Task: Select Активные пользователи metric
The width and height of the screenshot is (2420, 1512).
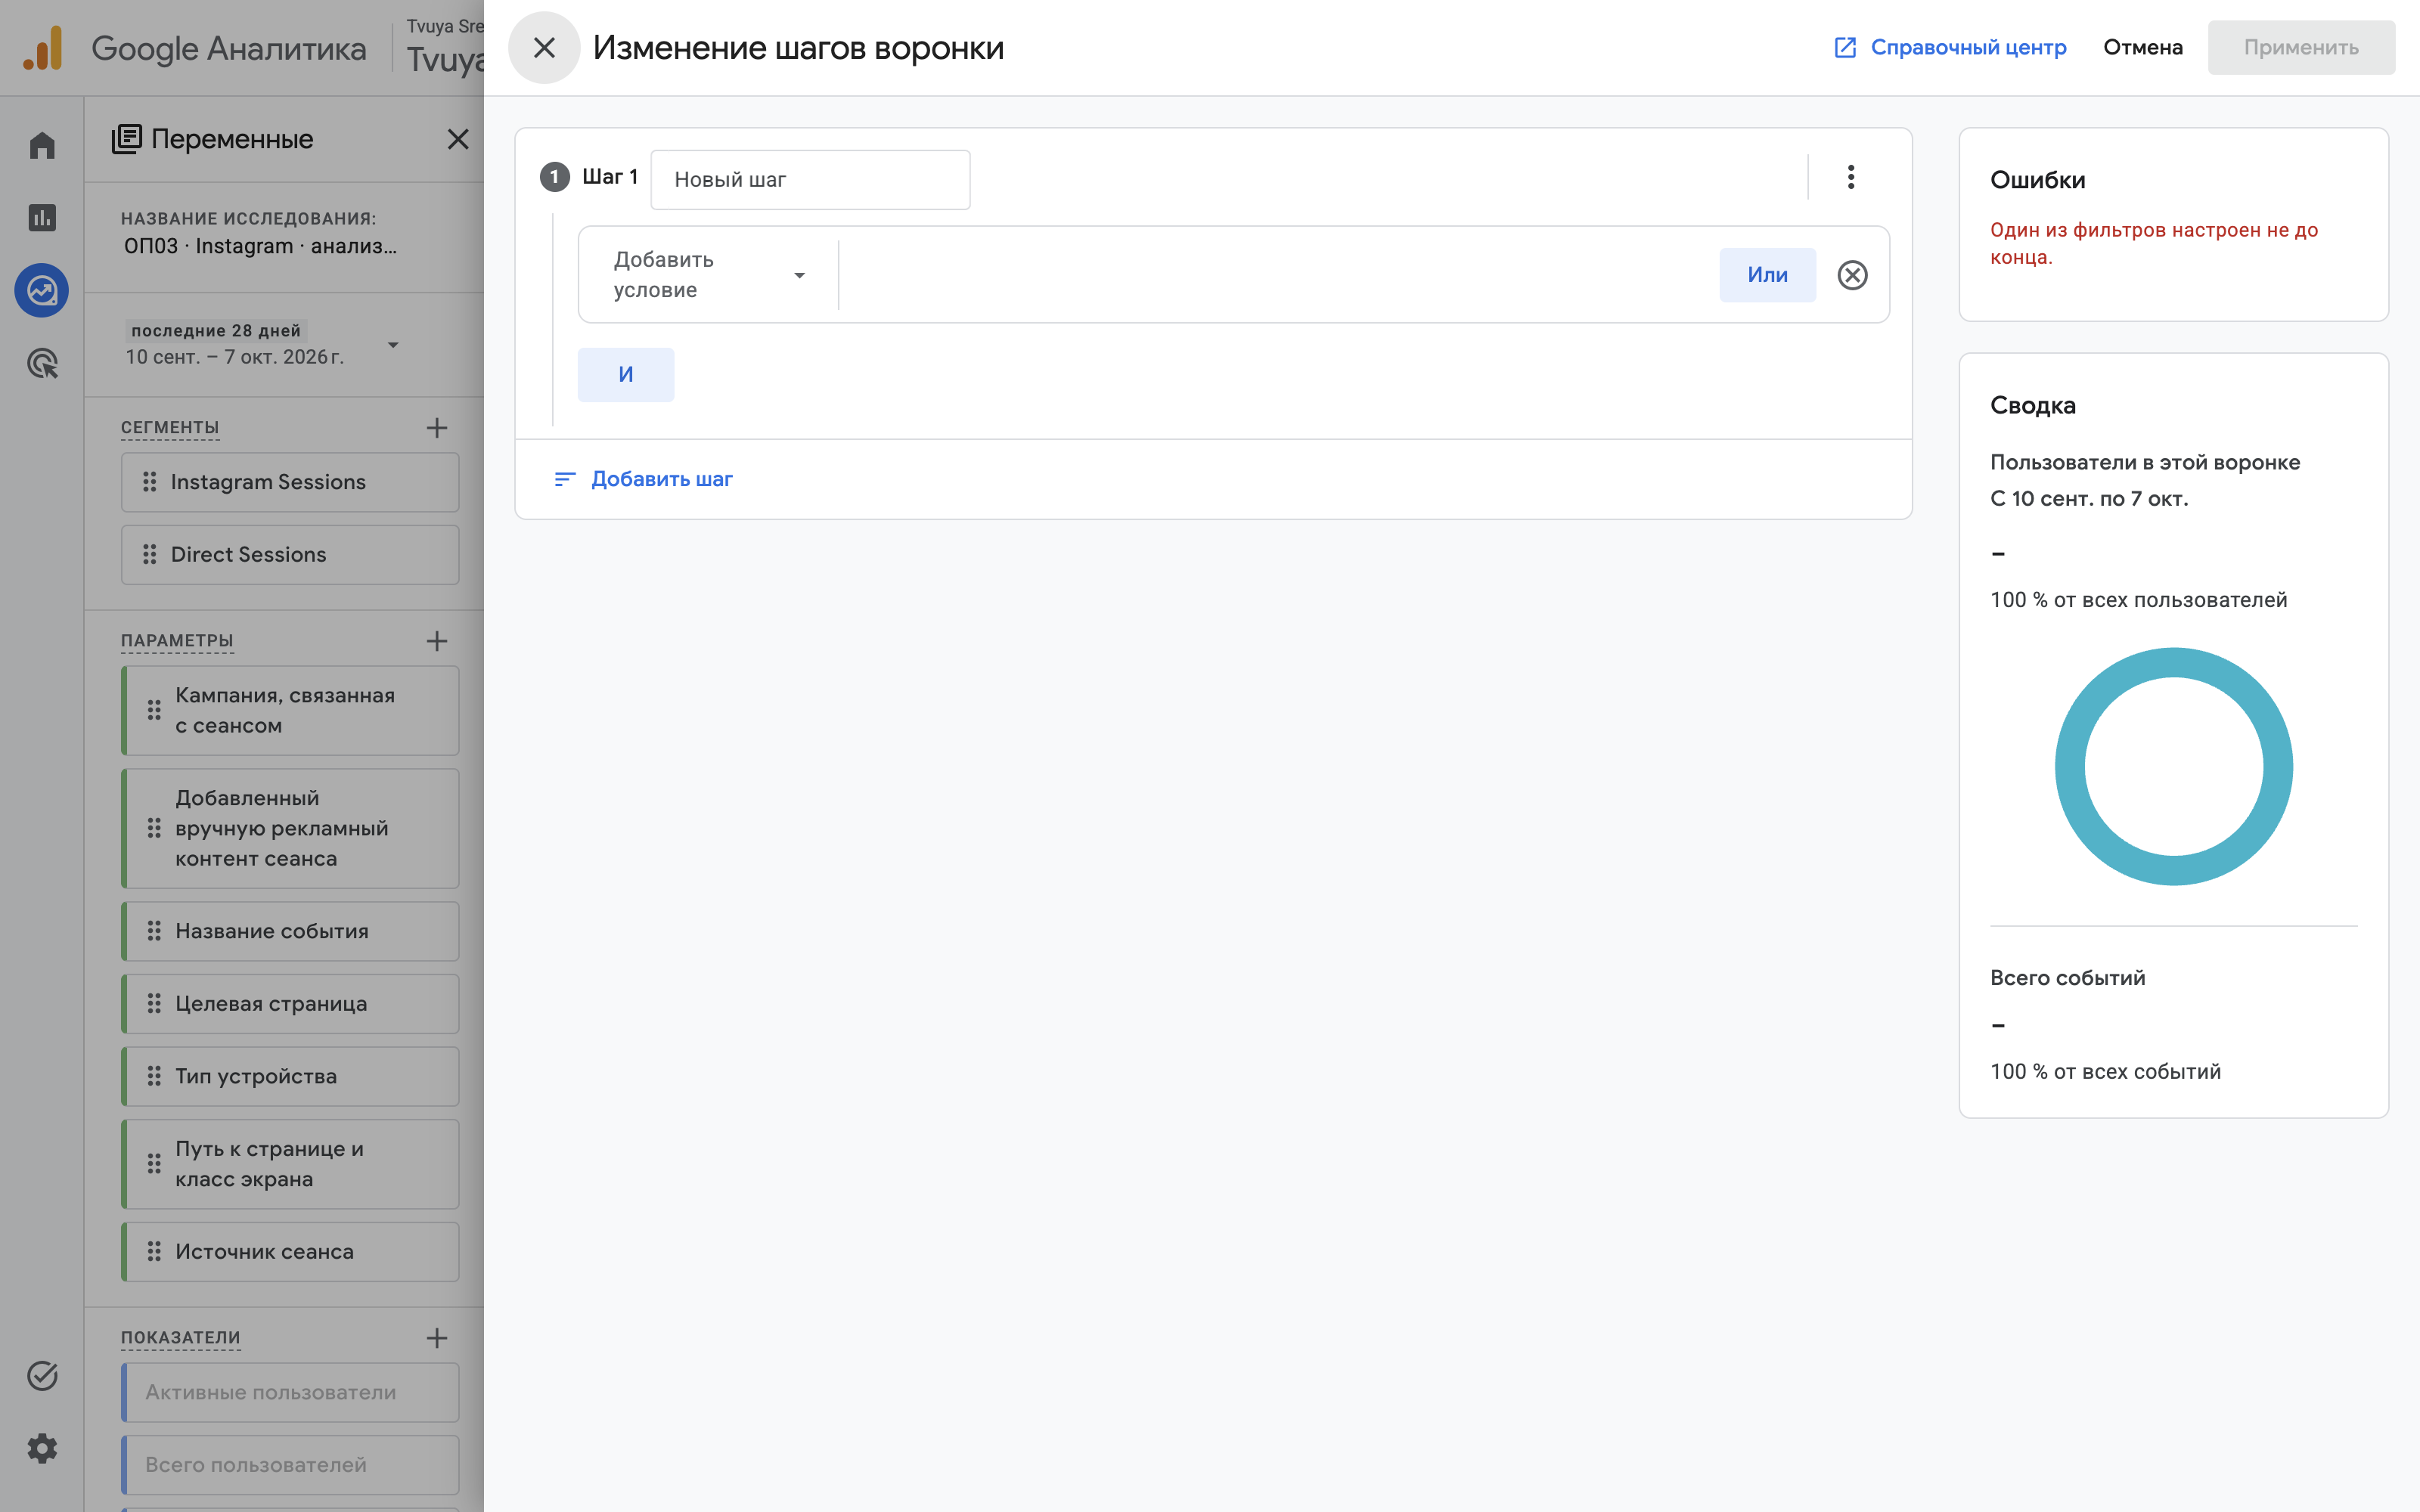Action: coord(290,1393)
